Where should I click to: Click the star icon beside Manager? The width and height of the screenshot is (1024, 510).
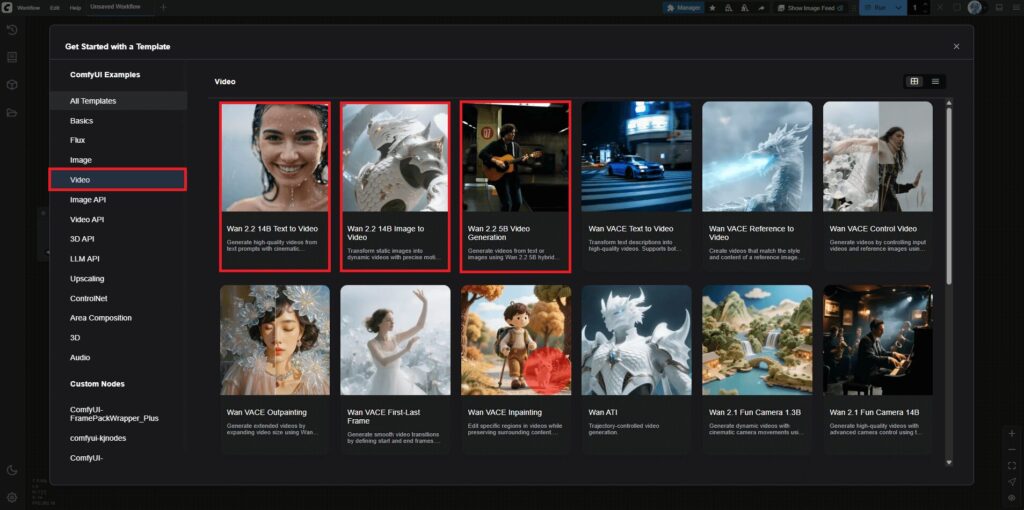click(712, 8)
